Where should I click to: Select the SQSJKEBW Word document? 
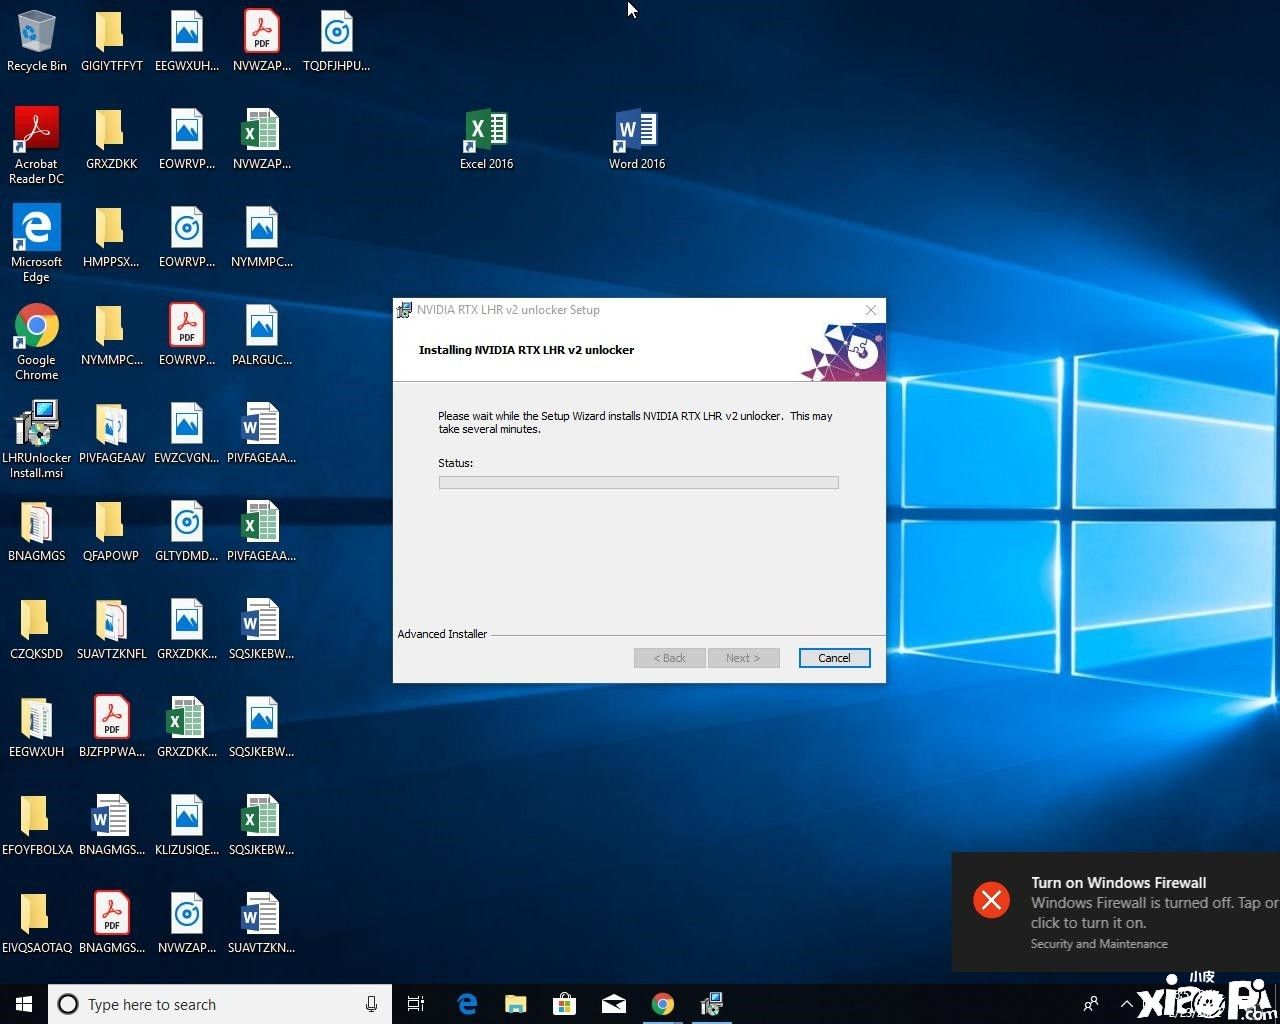(262, 629)
